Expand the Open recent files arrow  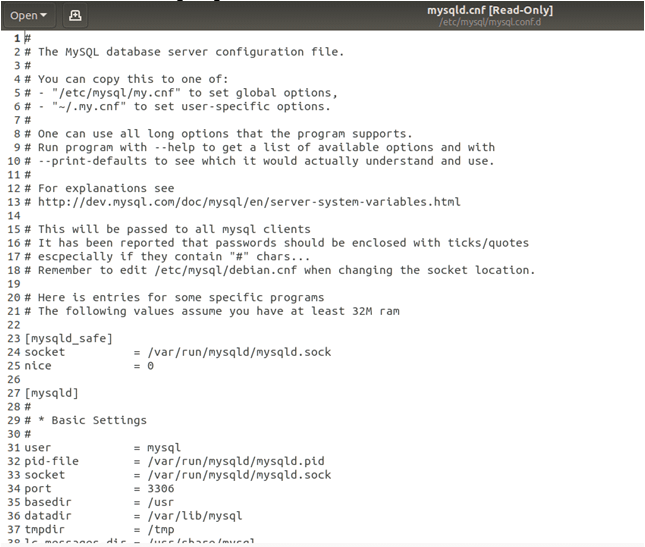[43, 16]
